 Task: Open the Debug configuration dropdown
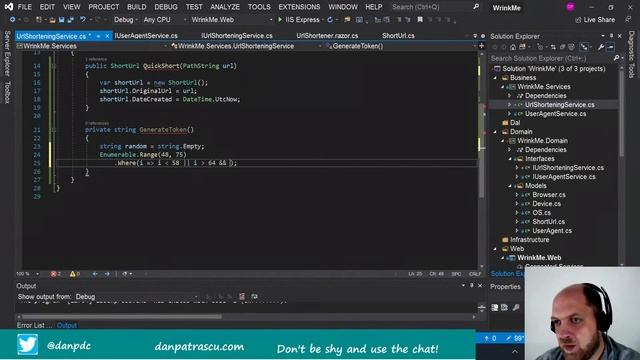(x=125, y=20)
